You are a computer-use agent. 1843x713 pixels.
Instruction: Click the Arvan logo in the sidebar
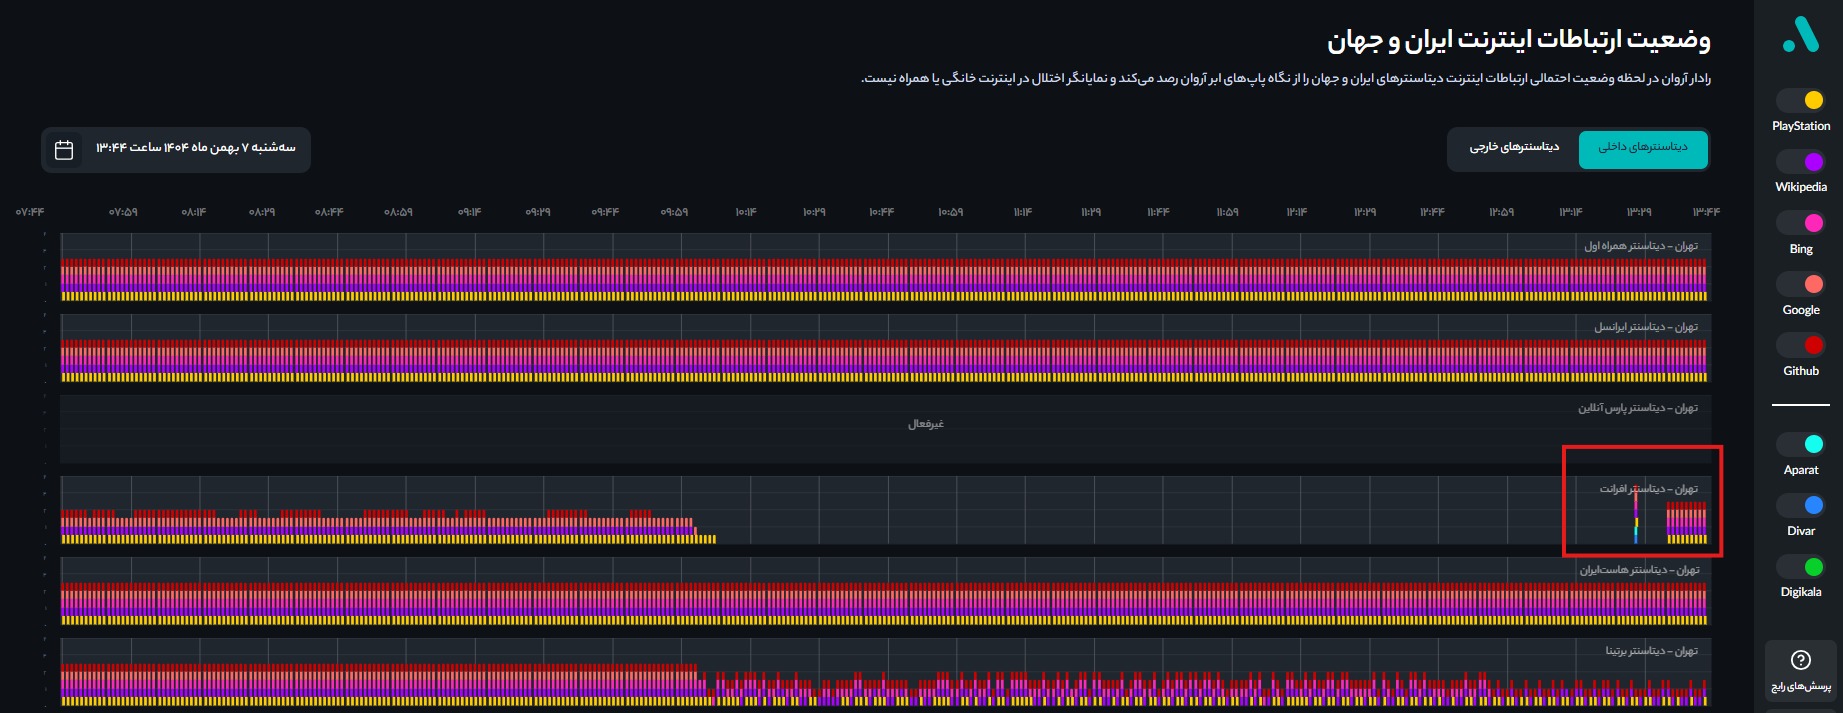tap(1800, 35)
